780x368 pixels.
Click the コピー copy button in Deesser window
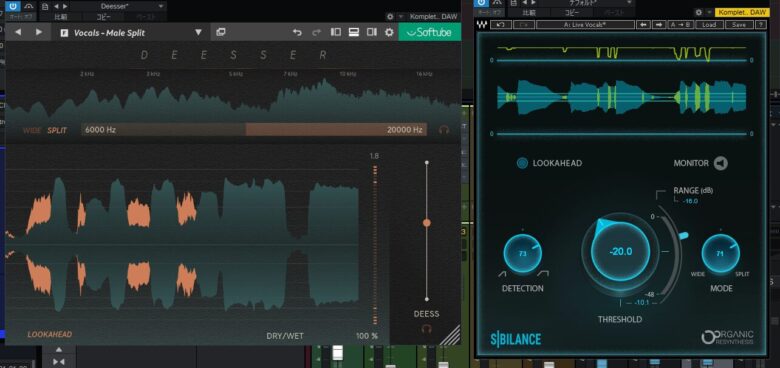pos(103,16)
